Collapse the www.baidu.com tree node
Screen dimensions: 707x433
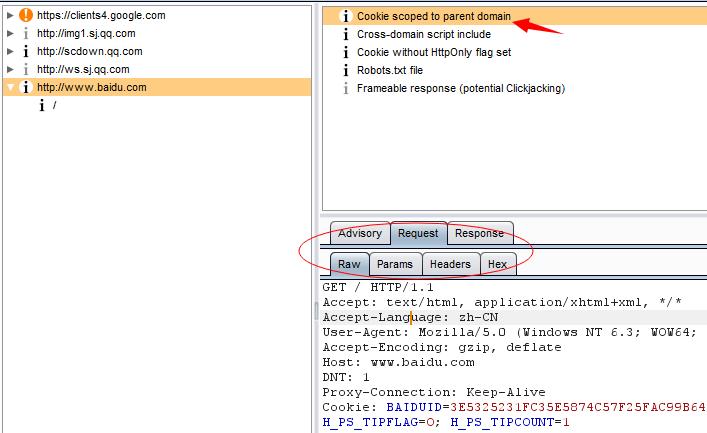(x=10, y=87)
